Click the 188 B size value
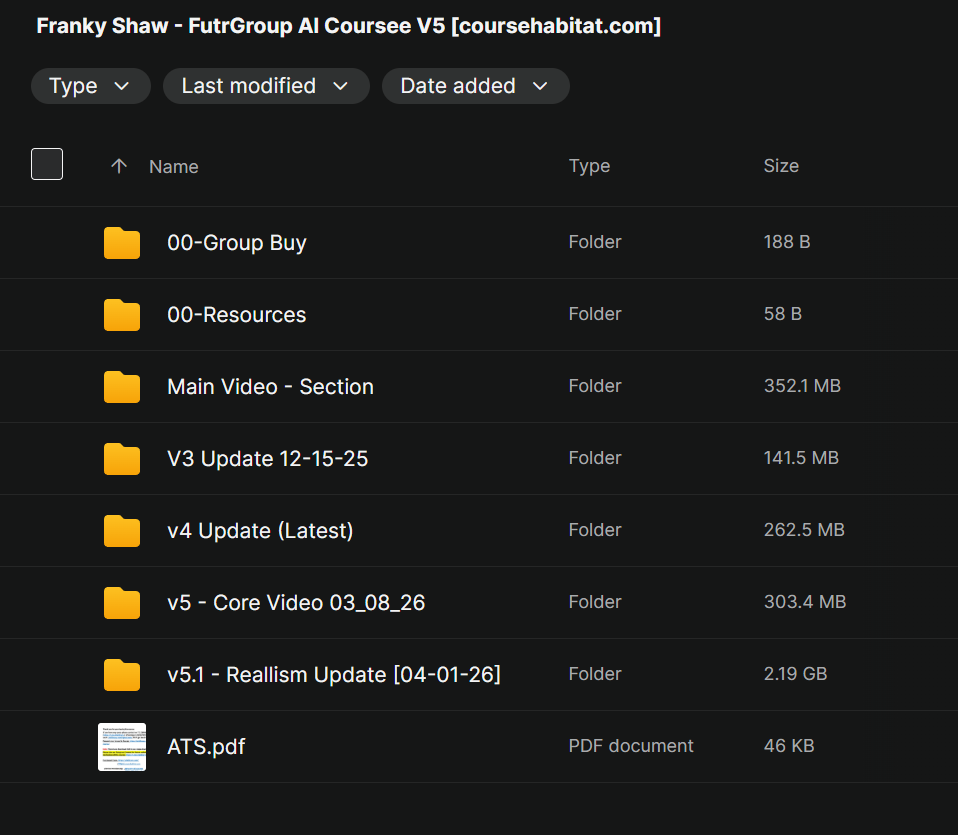Viewport: 958px width, 835px height. click(x=787, y=242)
